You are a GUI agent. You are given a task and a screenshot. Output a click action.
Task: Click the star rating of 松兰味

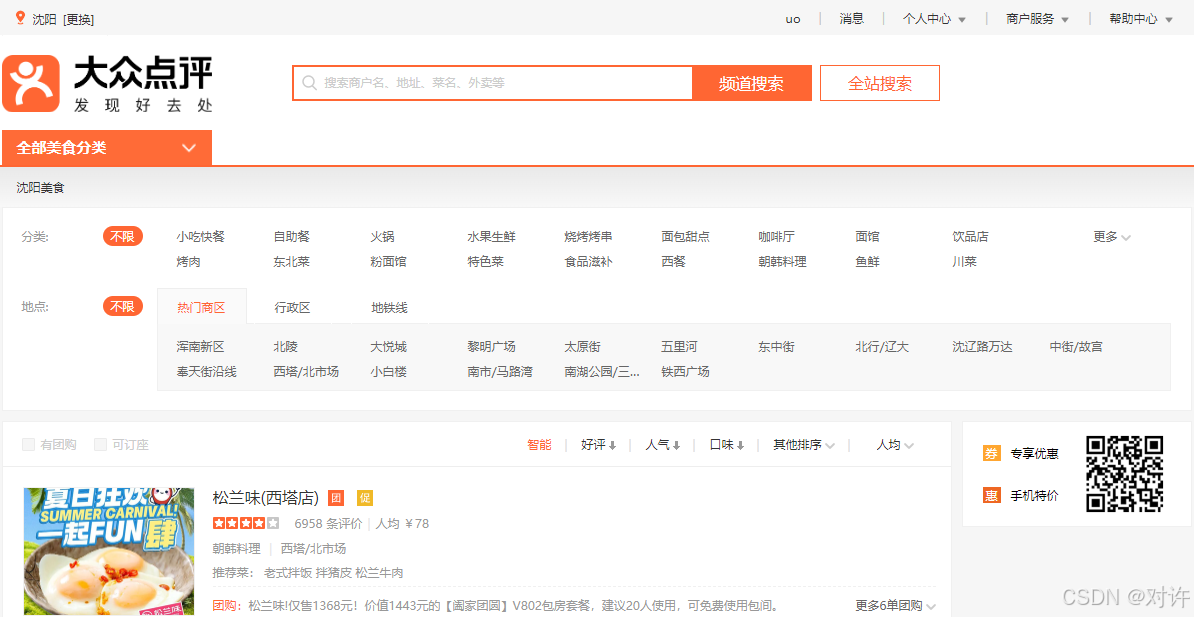pyautogui.click(x=246, y=523)
